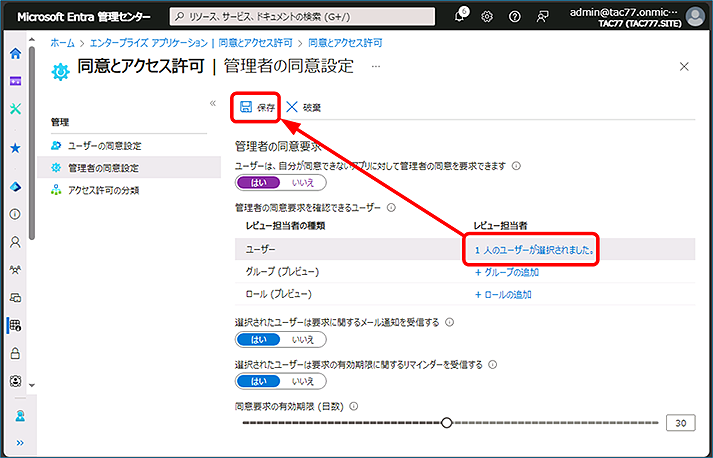Show info for admin consent request setting
The width and height of the screenshot is (713, 458).
point(516,166)
